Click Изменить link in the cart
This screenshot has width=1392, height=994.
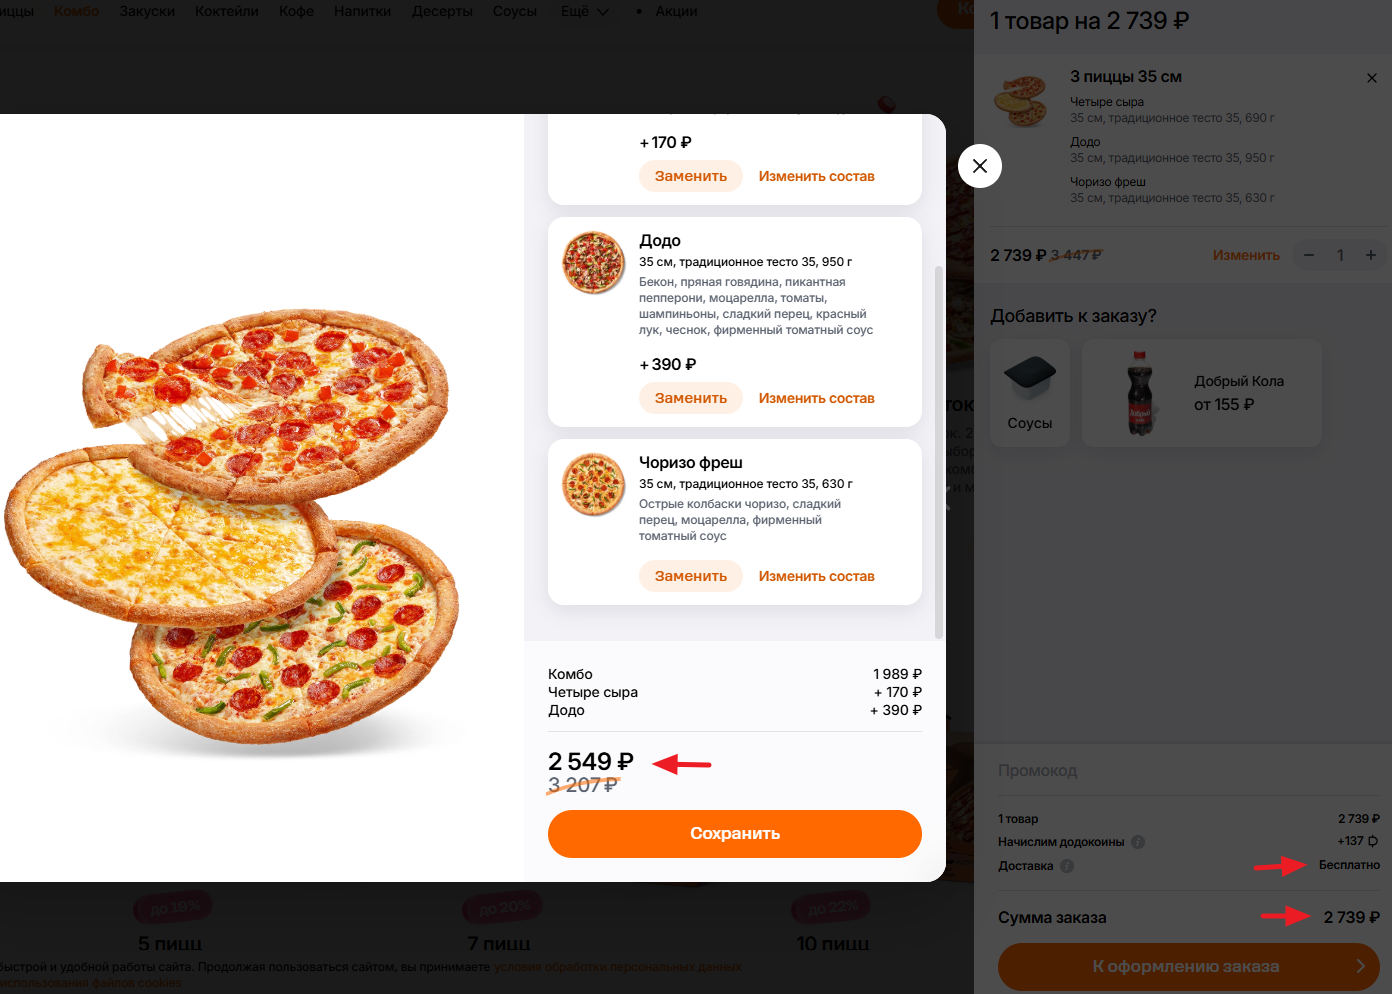1246,255
